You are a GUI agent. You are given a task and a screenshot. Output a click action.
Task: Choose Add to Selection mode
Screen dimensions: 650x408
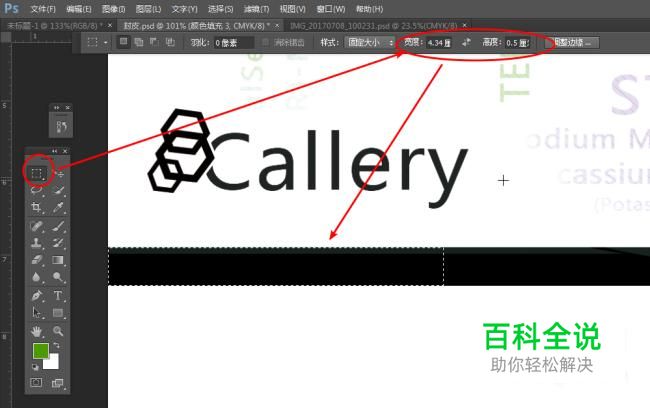point(139,42)
